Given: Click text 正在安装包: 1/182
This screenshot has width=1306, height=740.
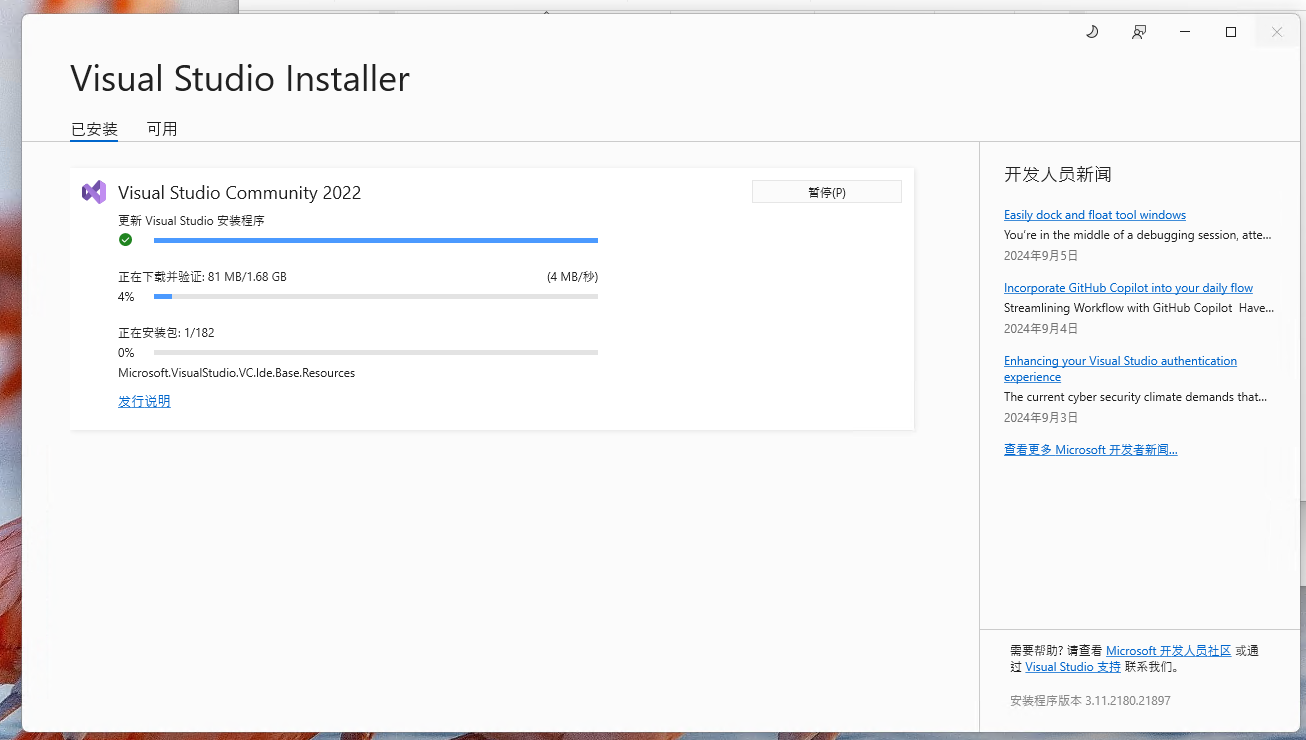Looking at the screenshot, I should pos(166,333).
